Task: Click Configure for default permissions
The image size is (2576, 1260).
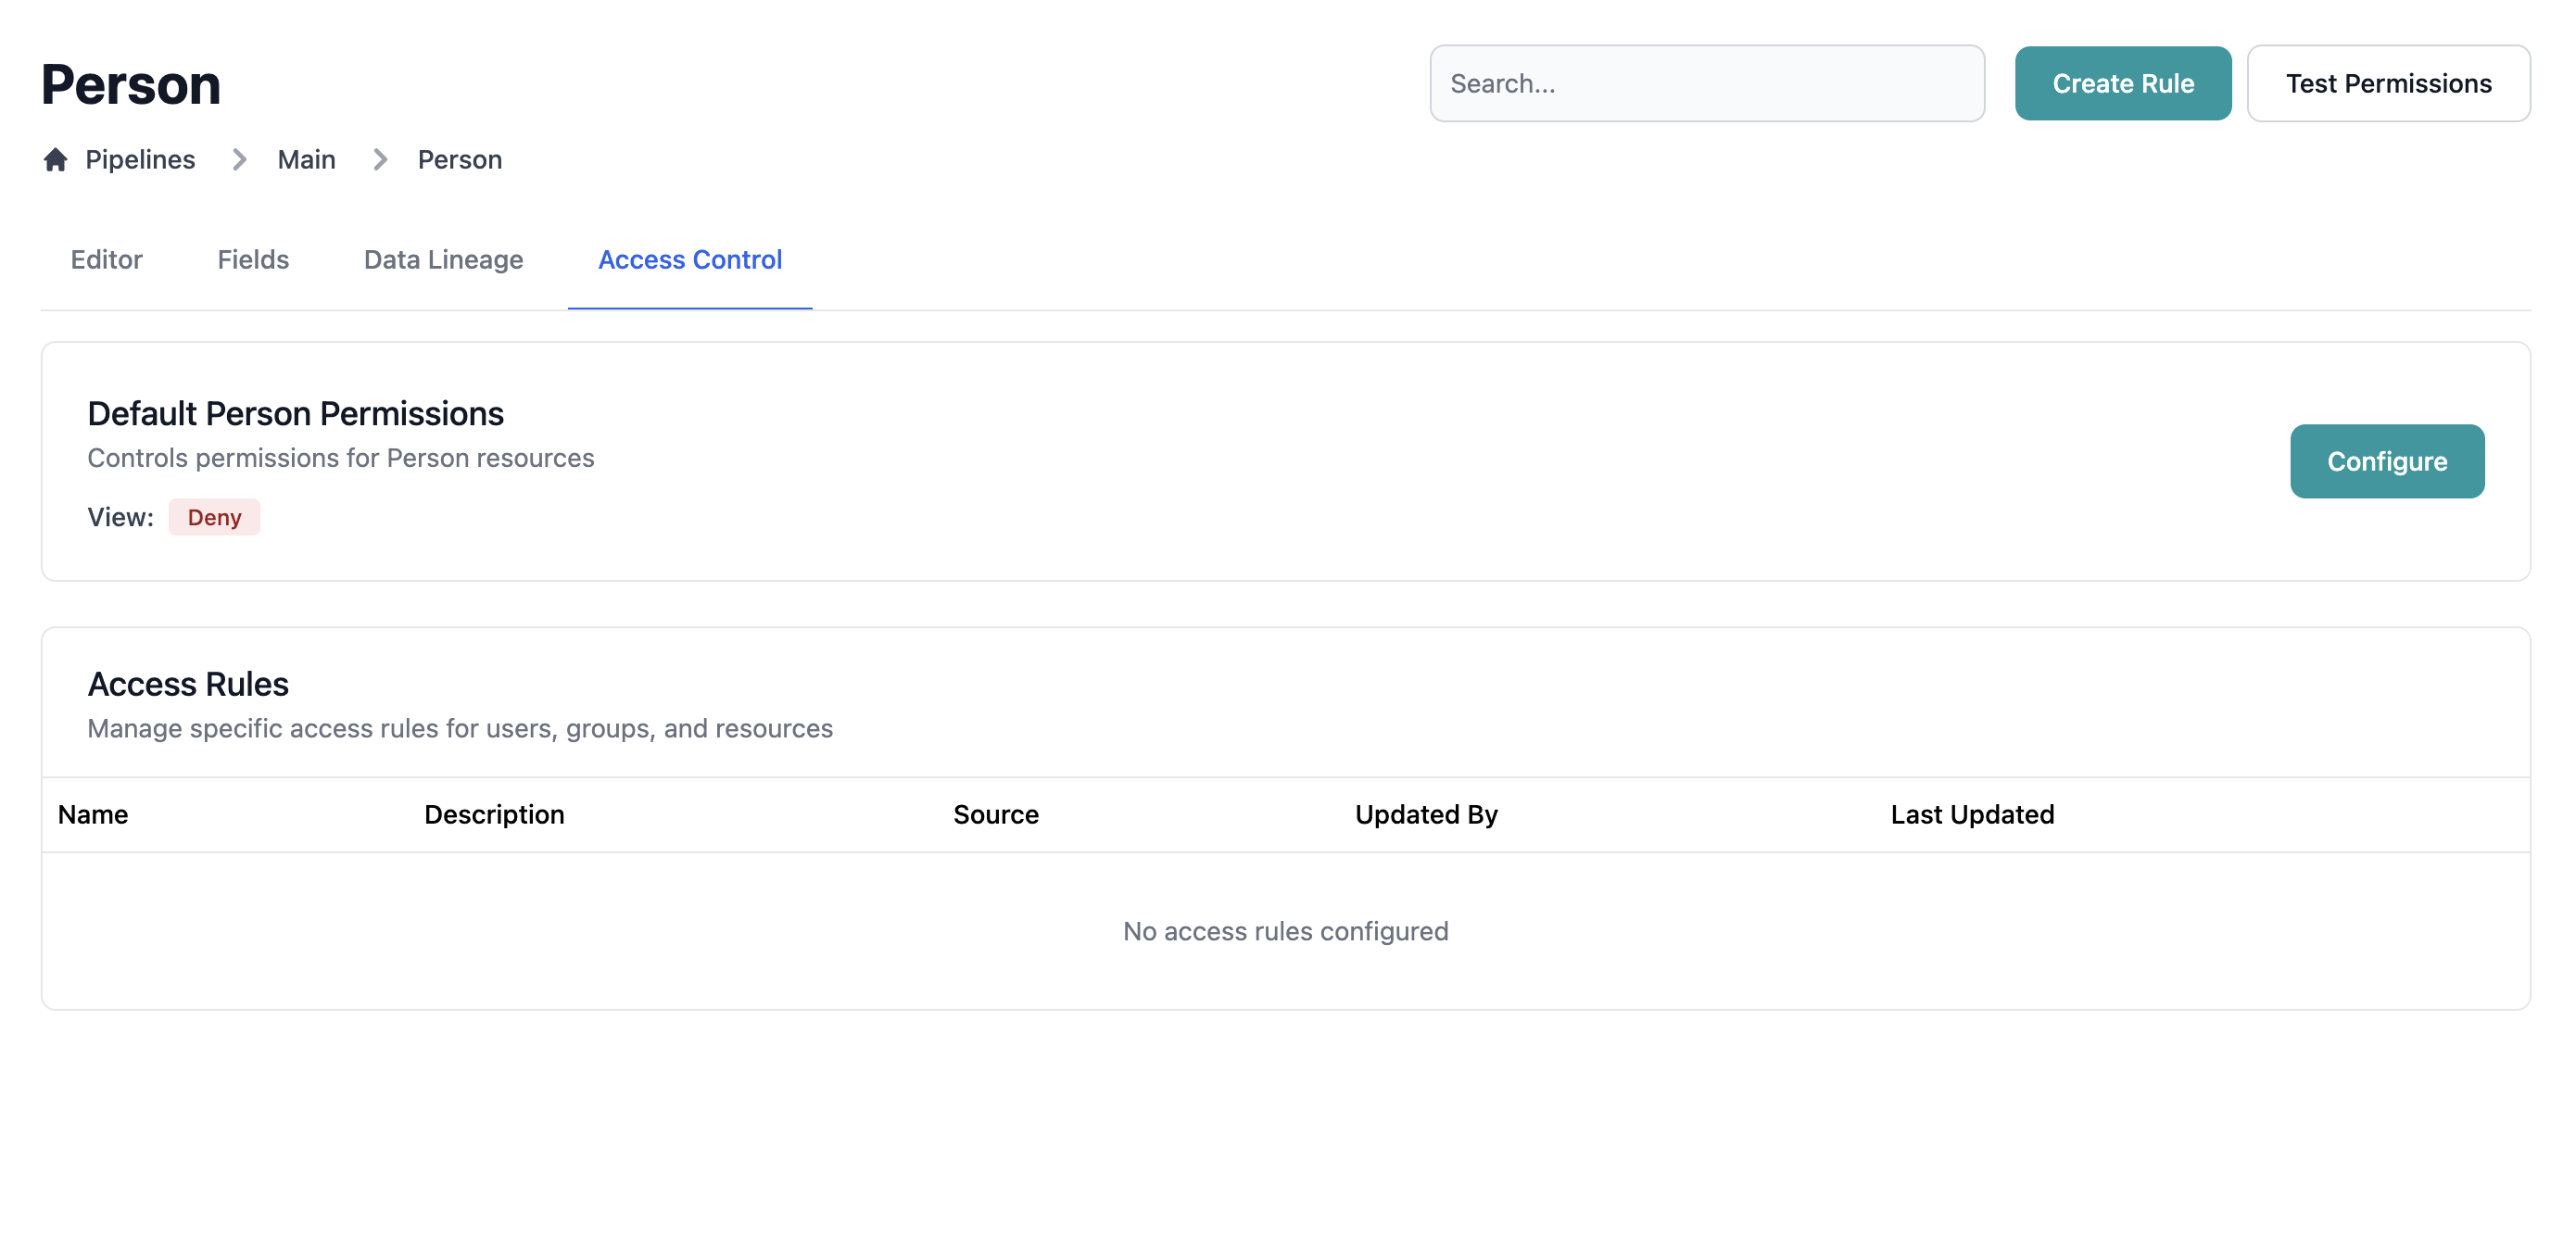Action: pos(2386,461)
